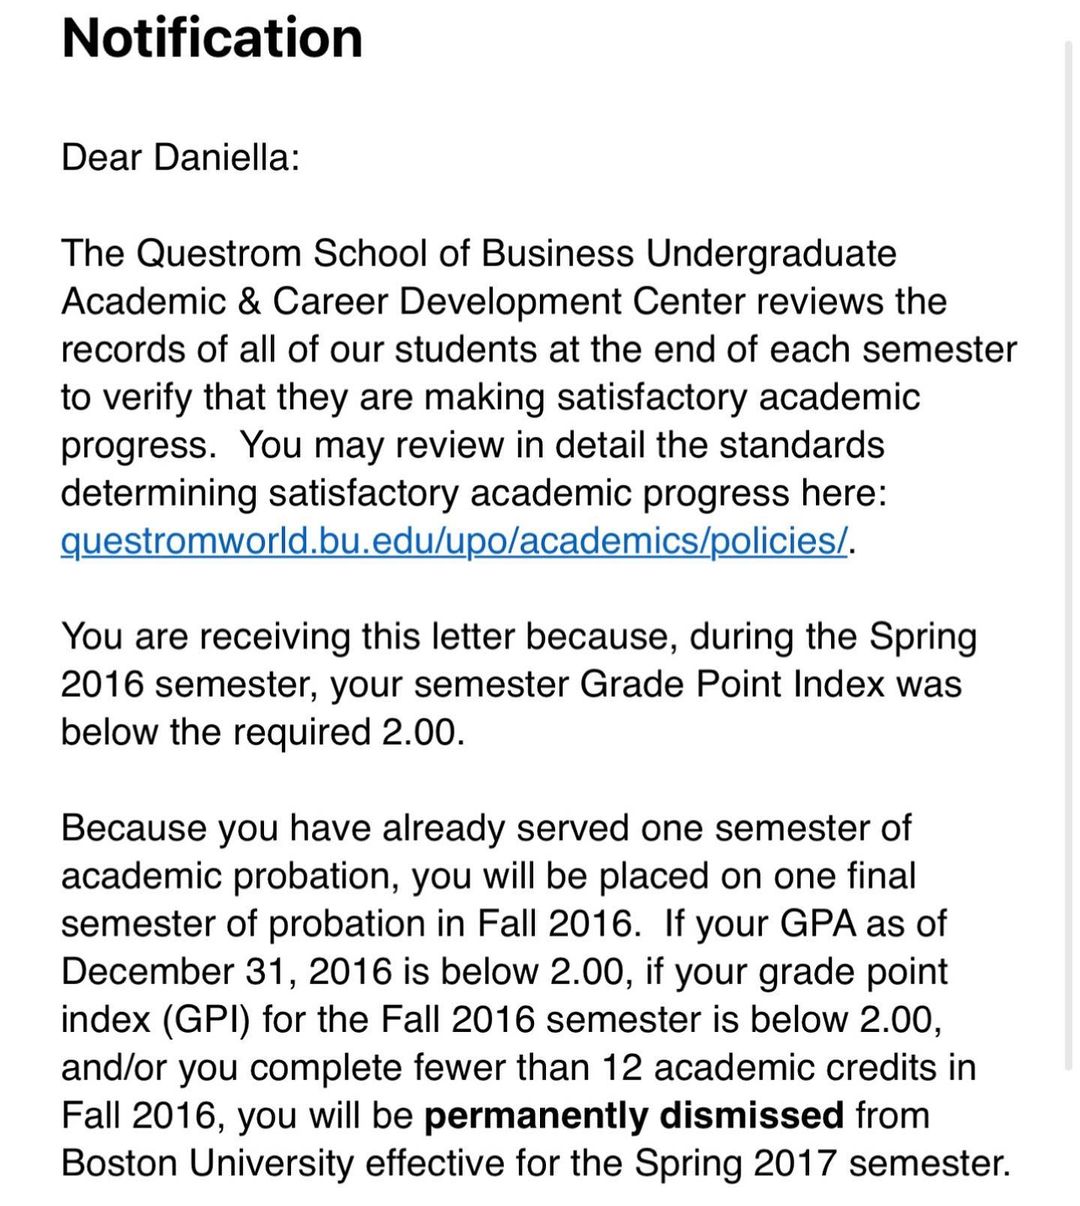Open the questromworld.bu.edu policies link
This screenshot has width=1080, height=1206.
click(x=454, y=541)
